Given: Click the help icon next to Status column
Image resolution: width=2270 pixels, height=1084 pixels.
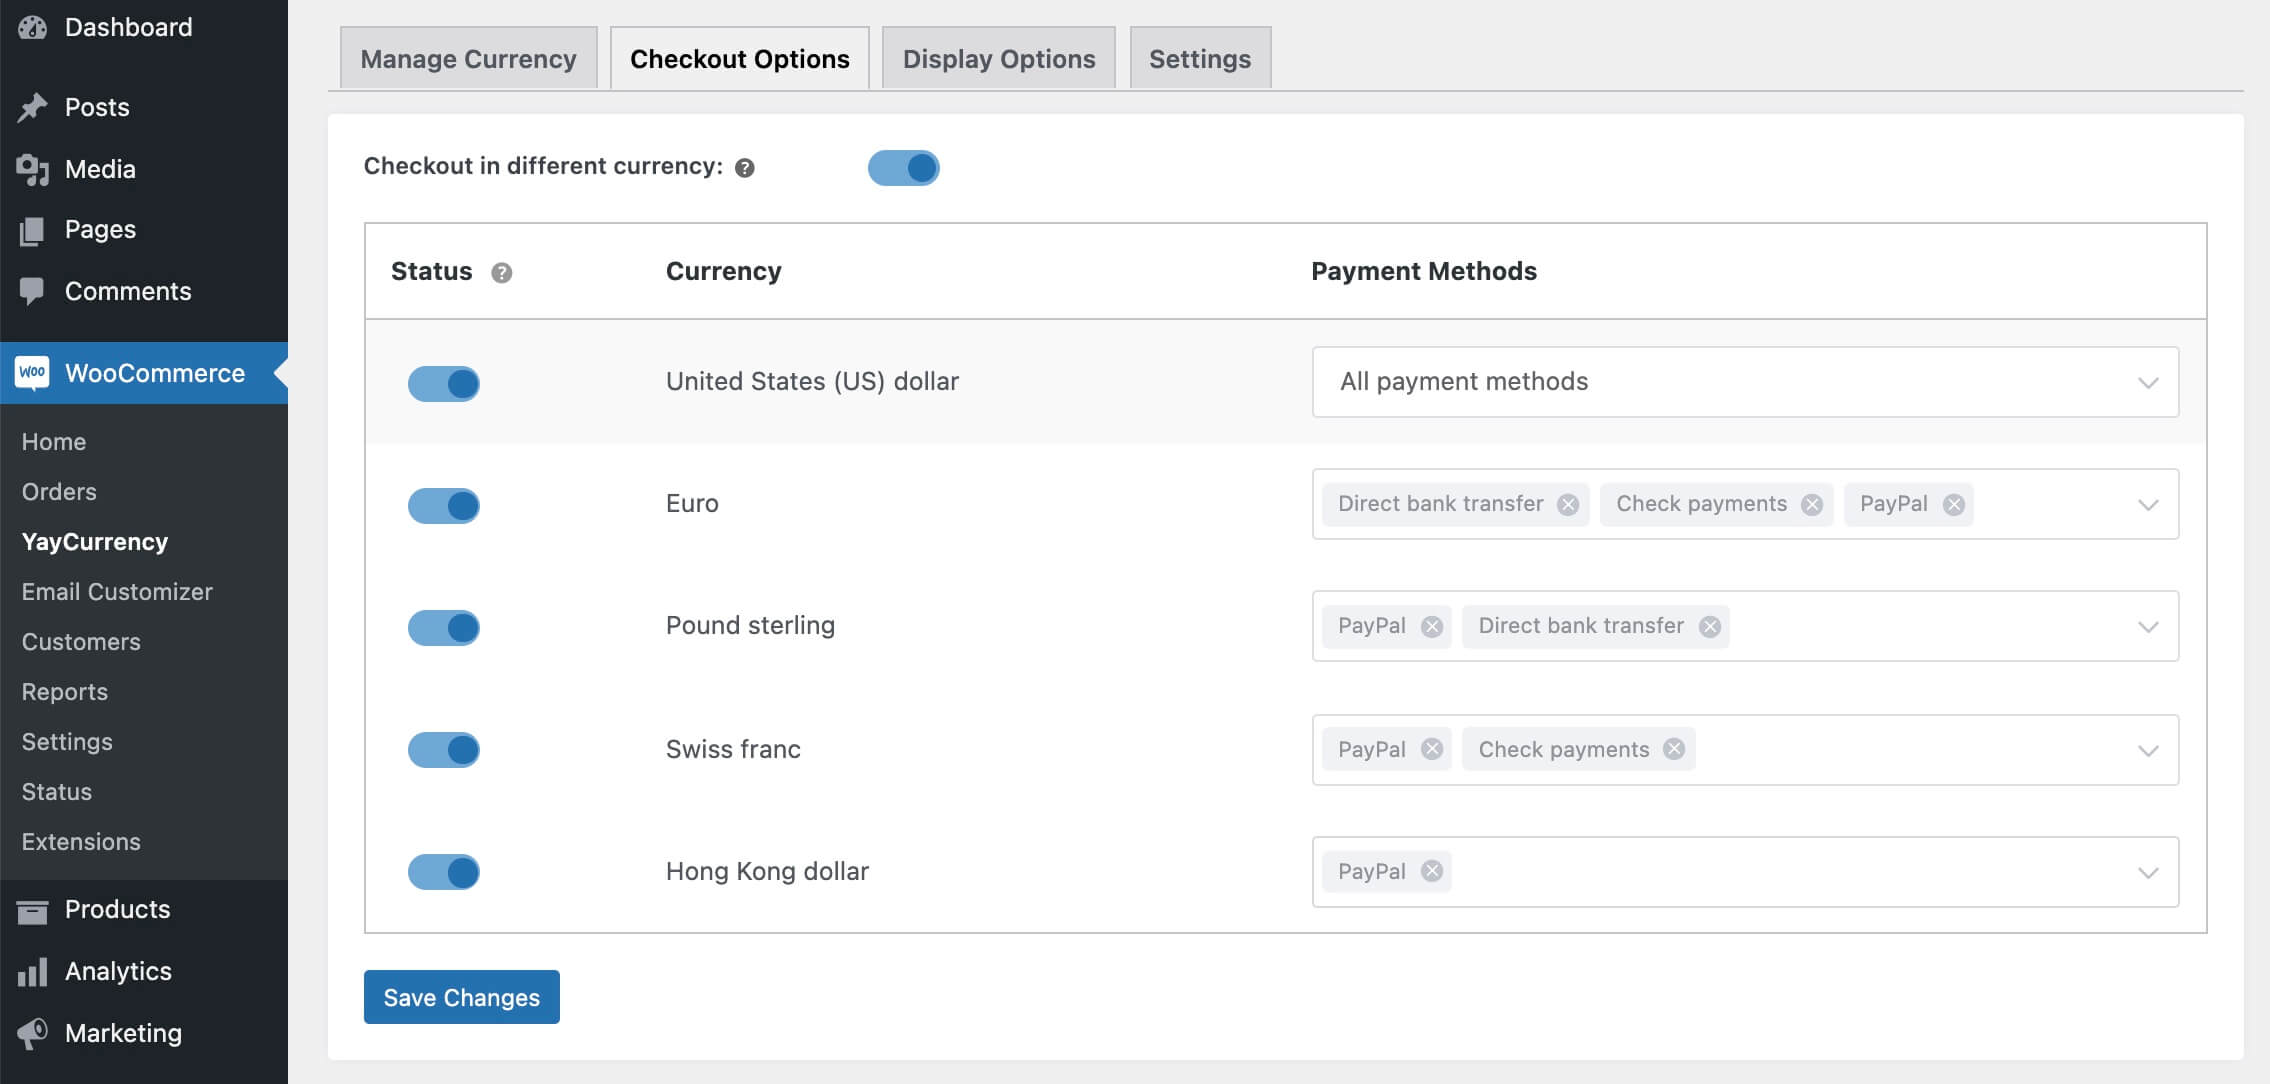Looking at the screenshot, I should click(x=503, y=272).
